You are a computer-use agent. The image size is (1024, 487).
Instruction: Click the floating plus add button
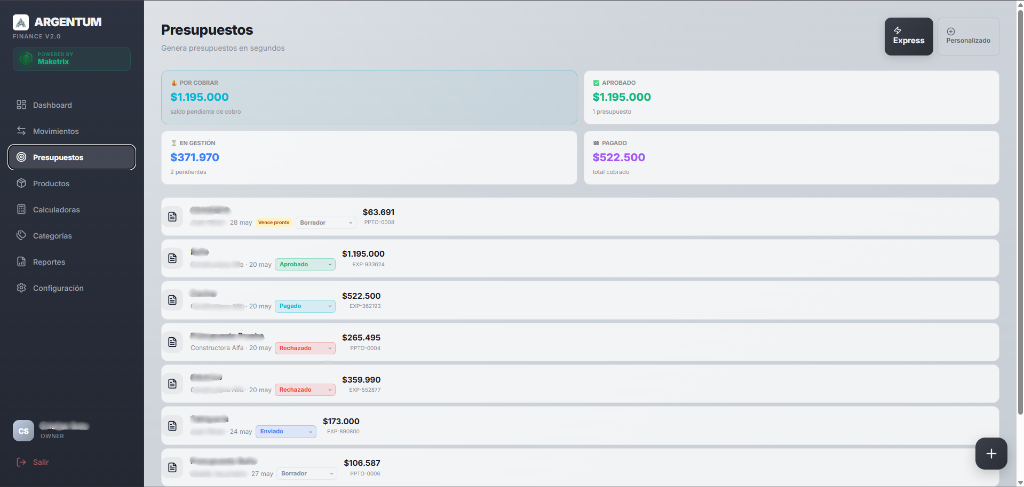(x=991, y=454)
